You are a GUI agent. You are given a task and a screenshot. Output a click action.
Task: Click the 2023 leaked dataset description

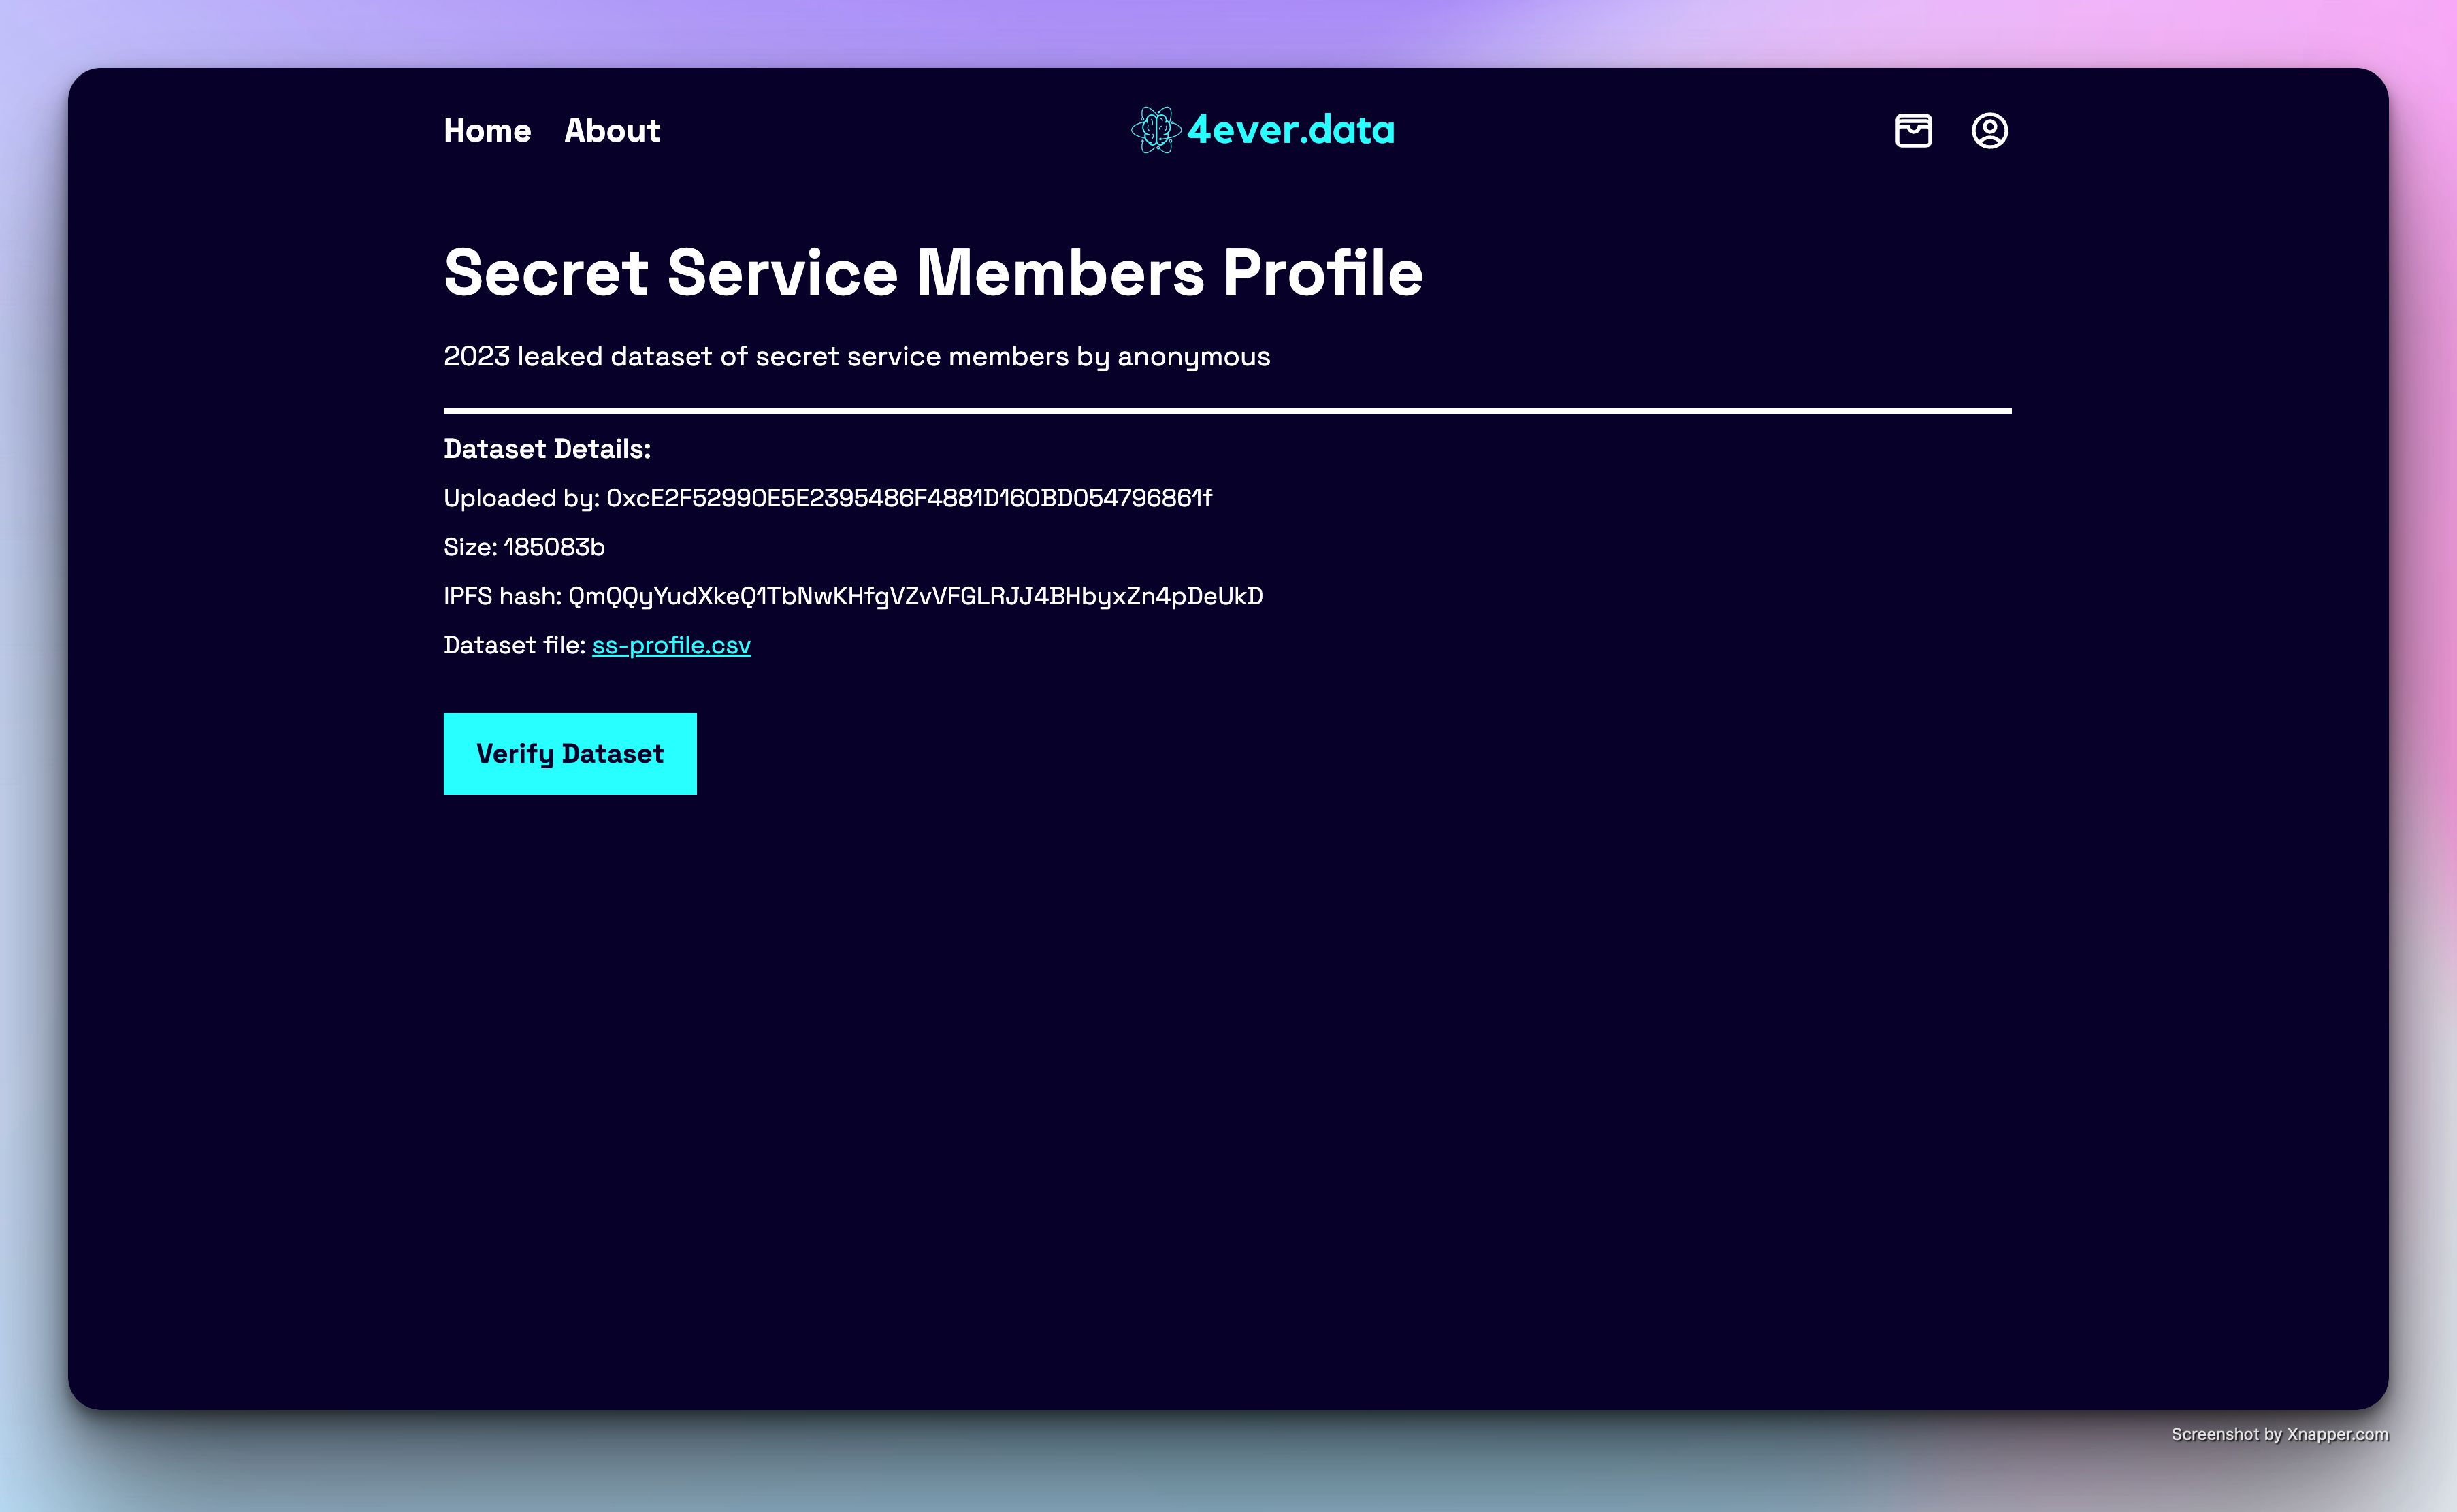coord(857,357)
